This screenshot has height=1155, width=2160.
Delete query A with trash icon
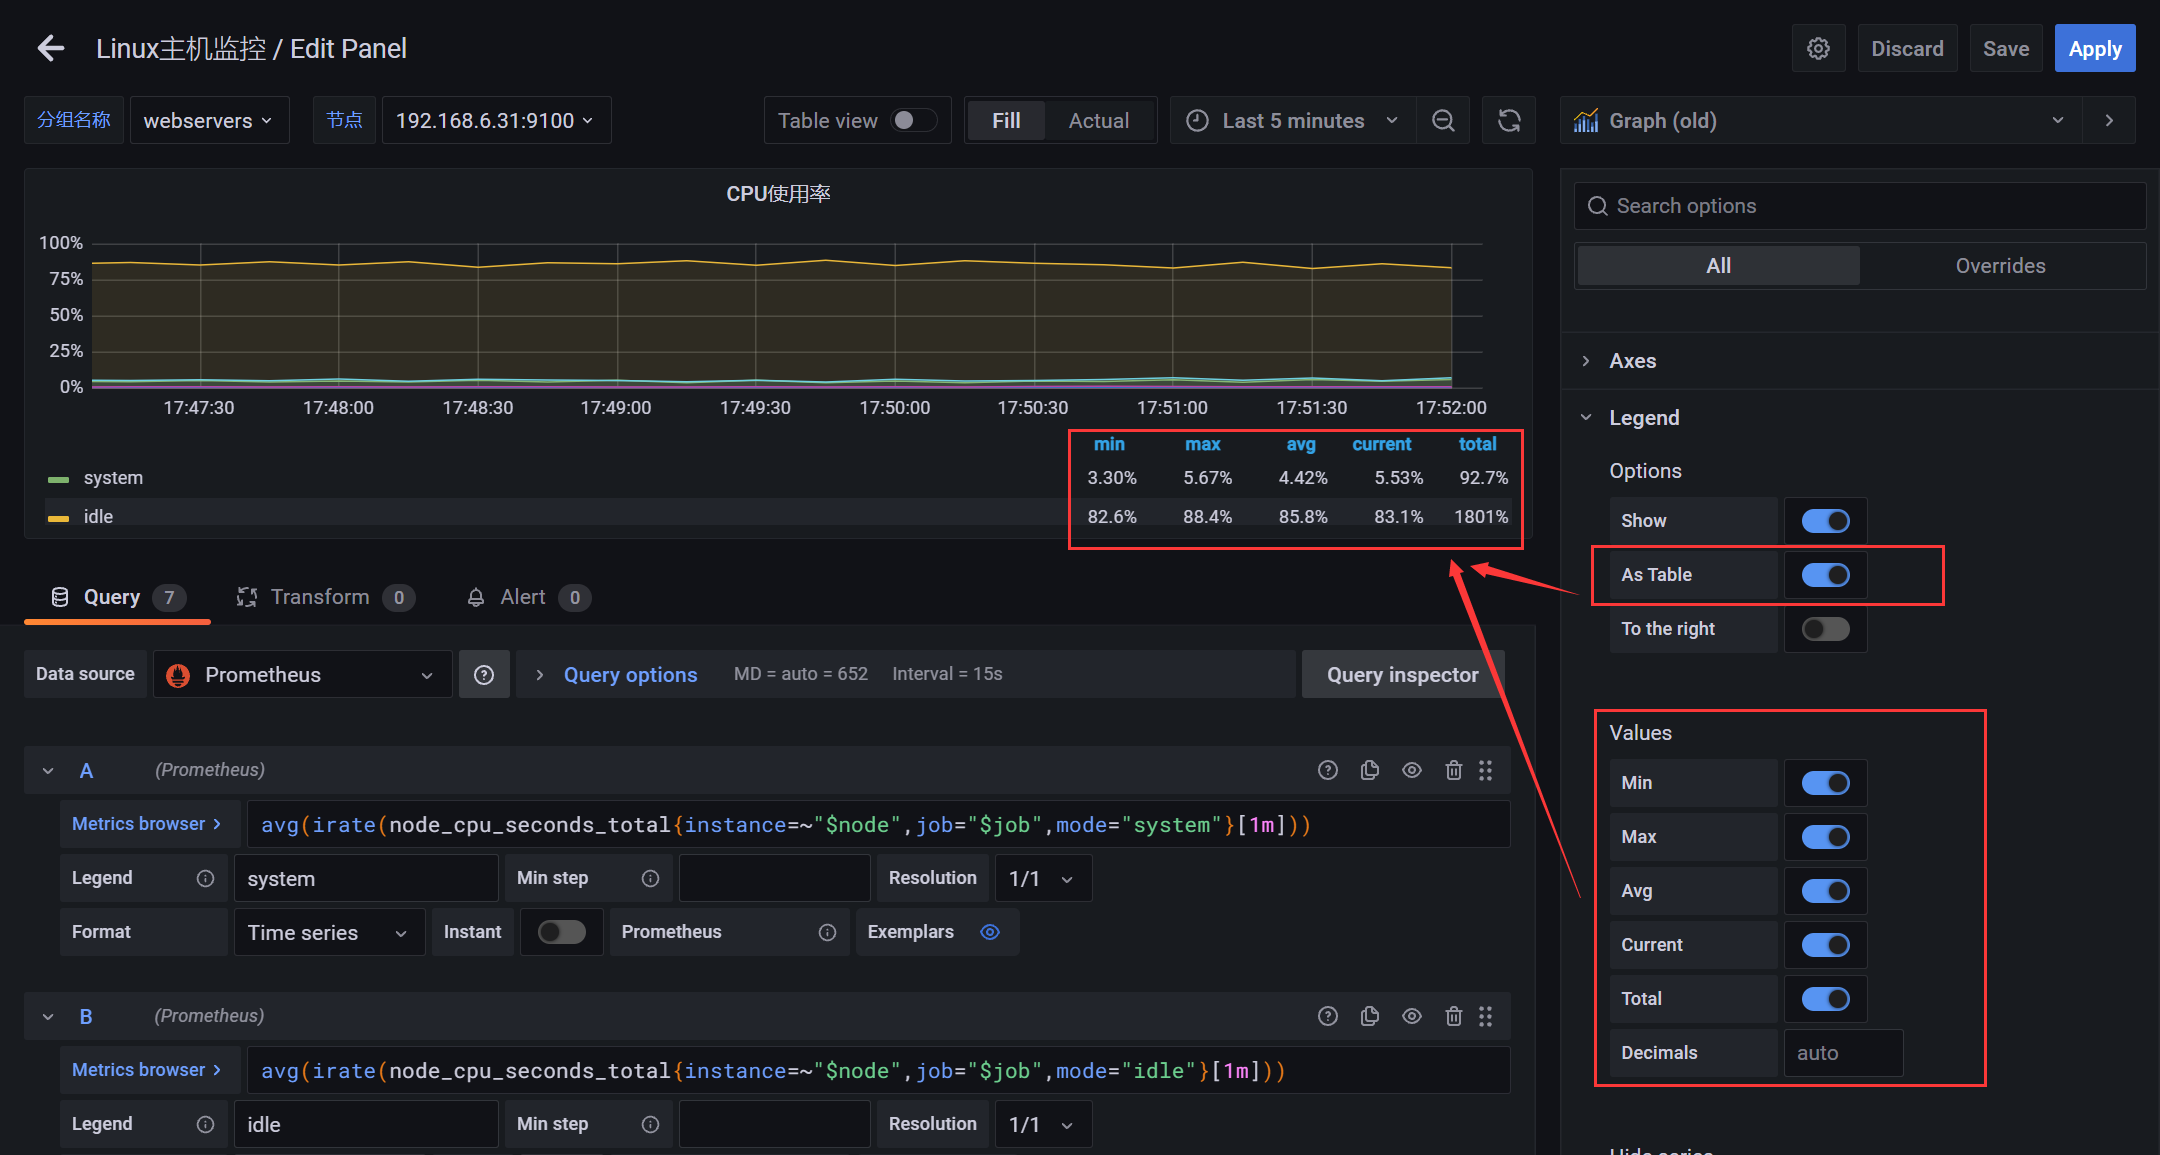1454,770
